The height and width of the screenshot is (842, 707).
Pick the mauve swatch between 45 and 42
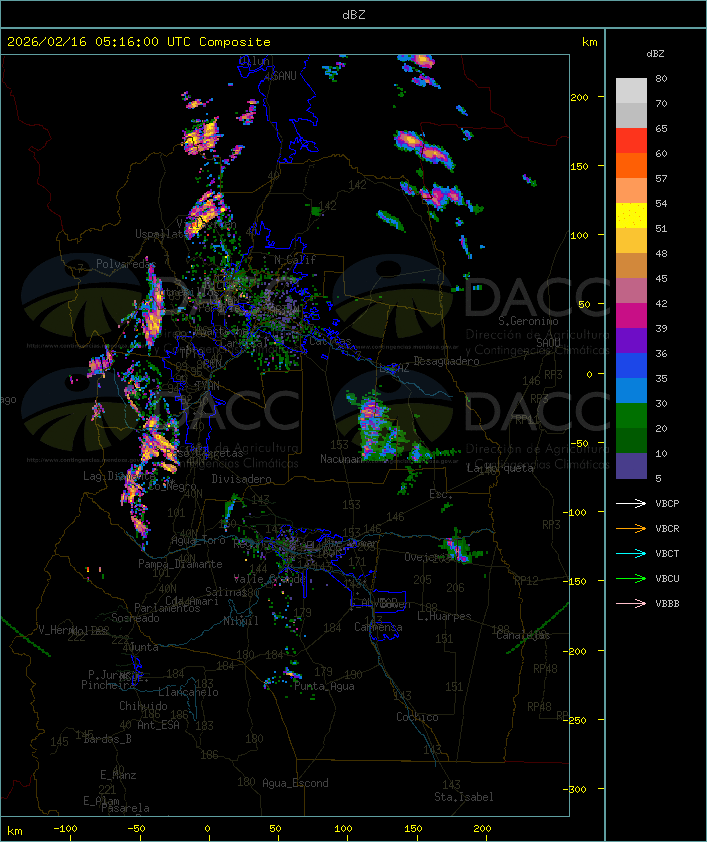[631, 291]
